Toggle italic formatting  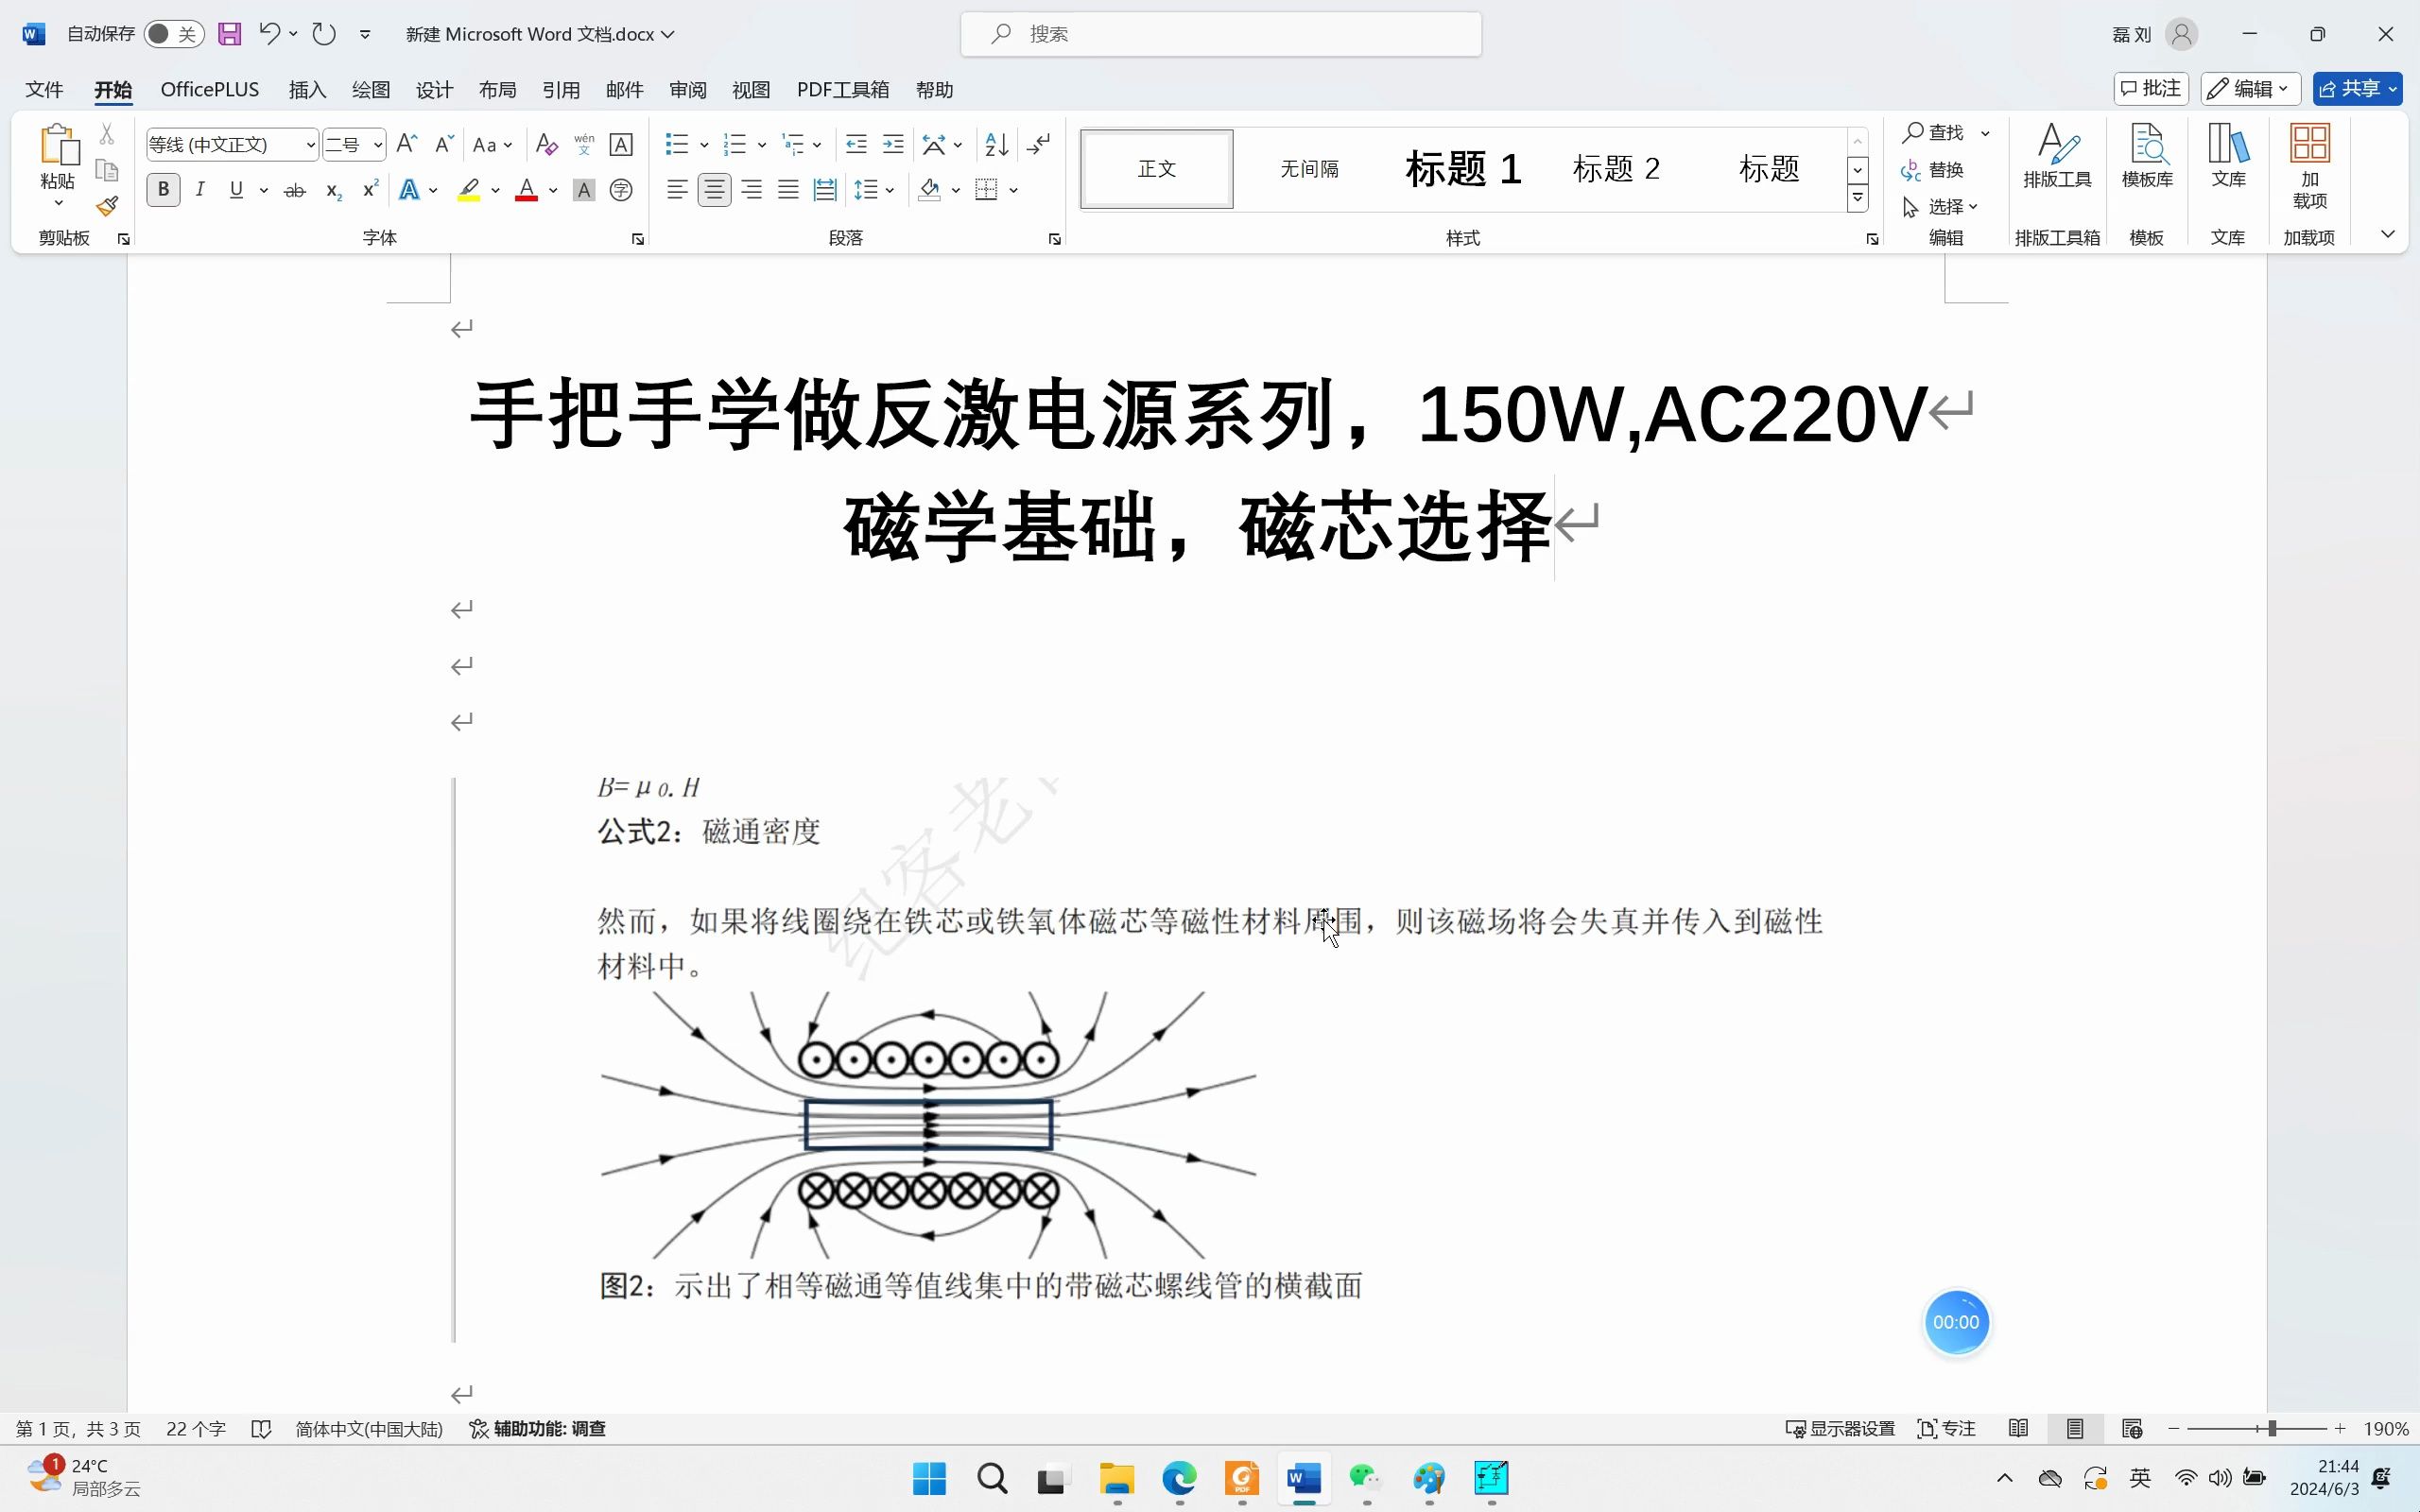pos(200,190)
